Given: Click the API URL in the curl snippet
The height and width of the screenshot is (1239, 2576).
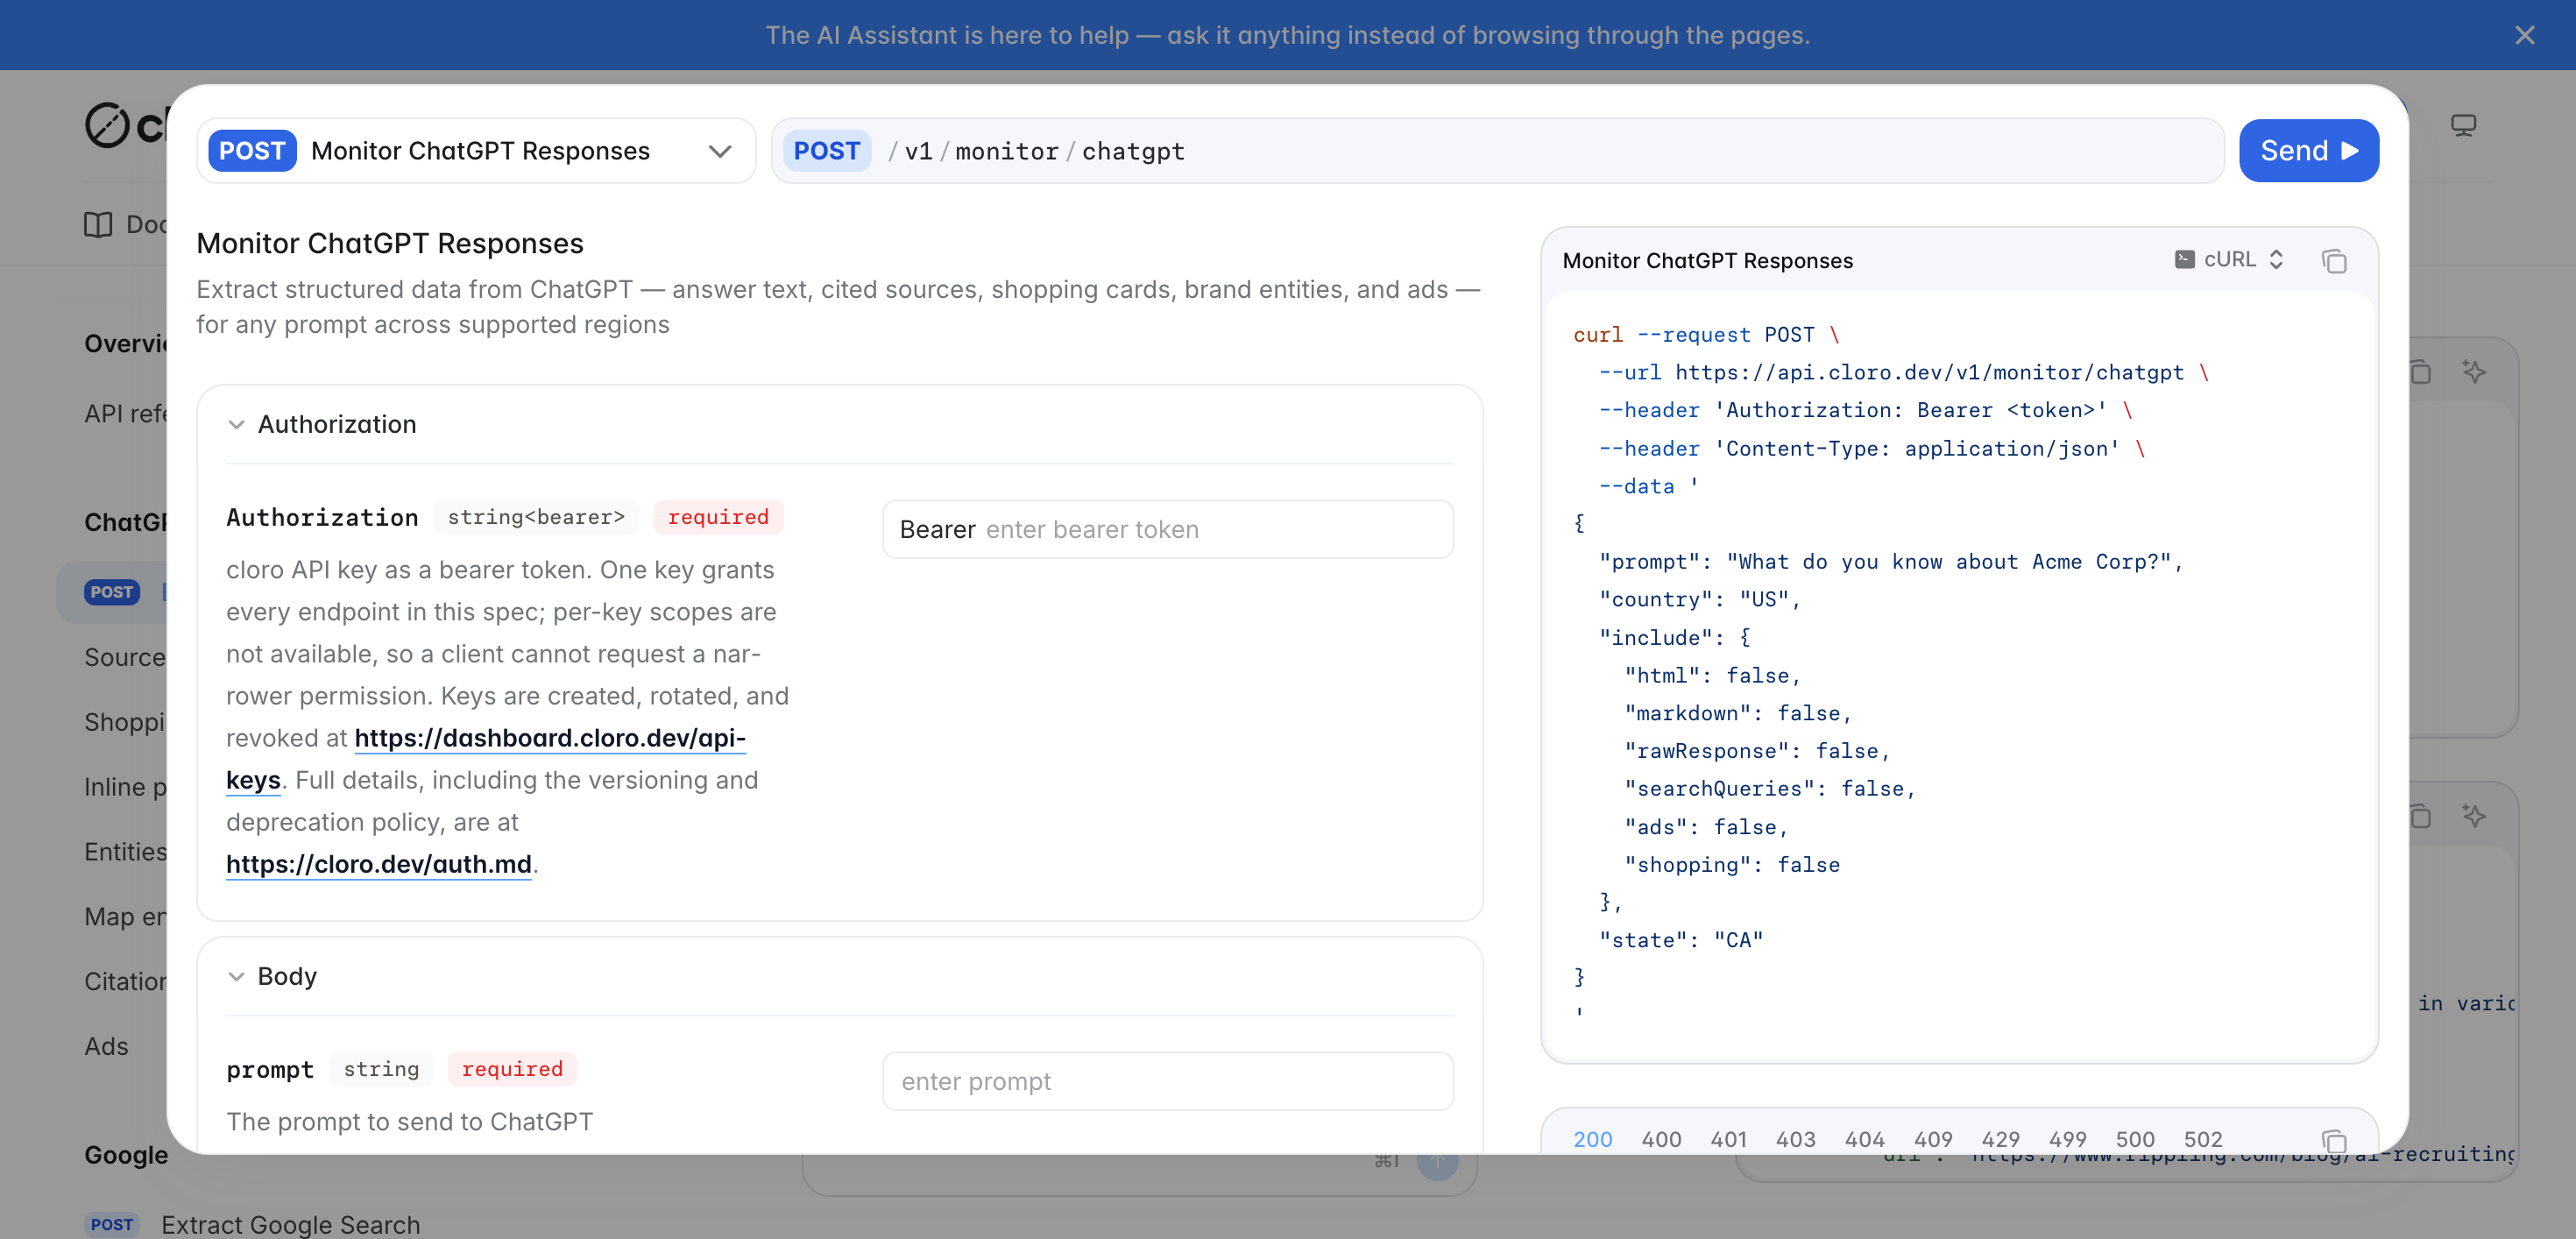Looking at the screenshot, I should [x=1929, y=372].
